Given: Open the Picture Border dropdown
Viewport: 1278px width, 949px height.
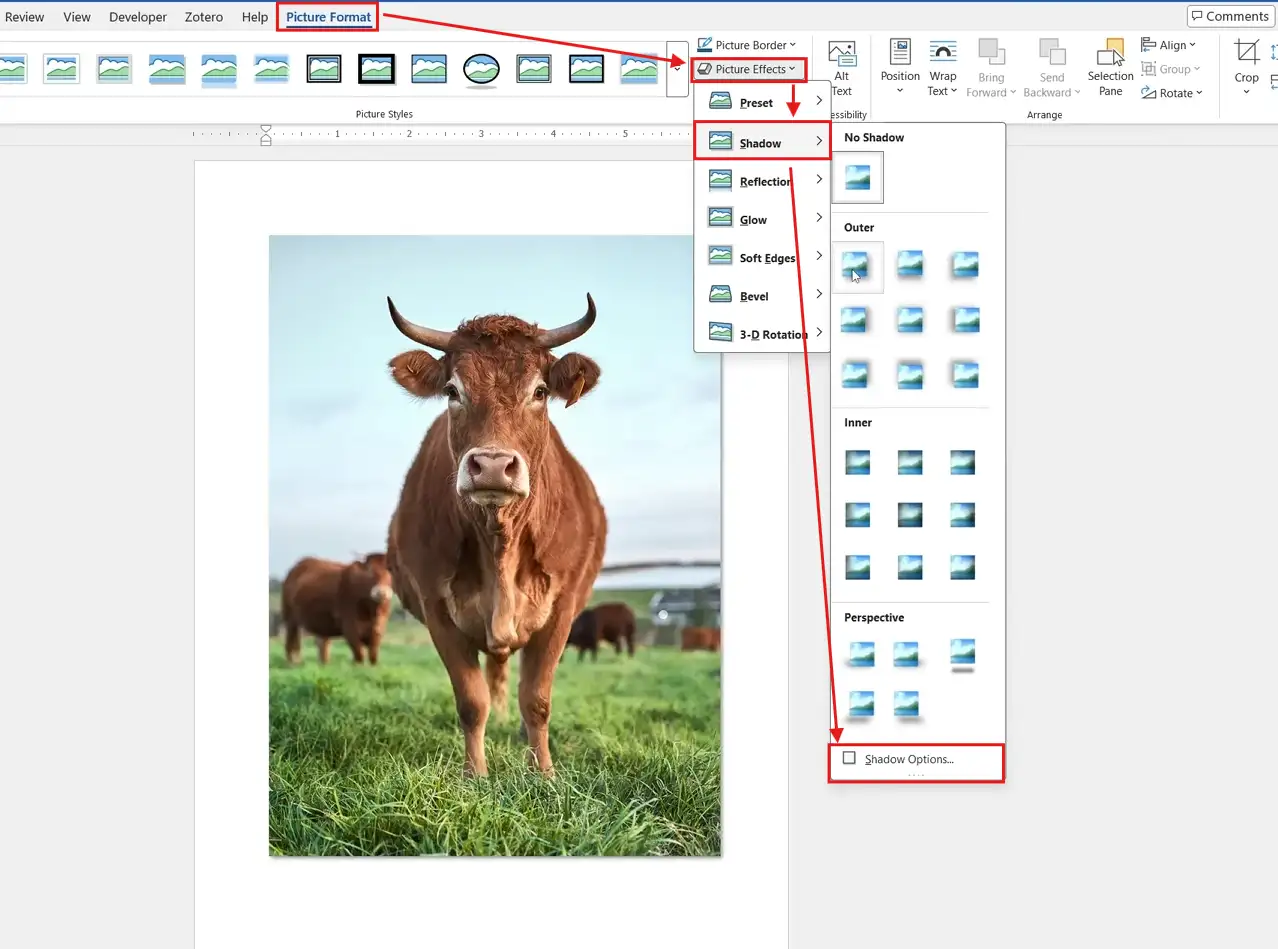Looking at the screenshot, I should point(747,45).
